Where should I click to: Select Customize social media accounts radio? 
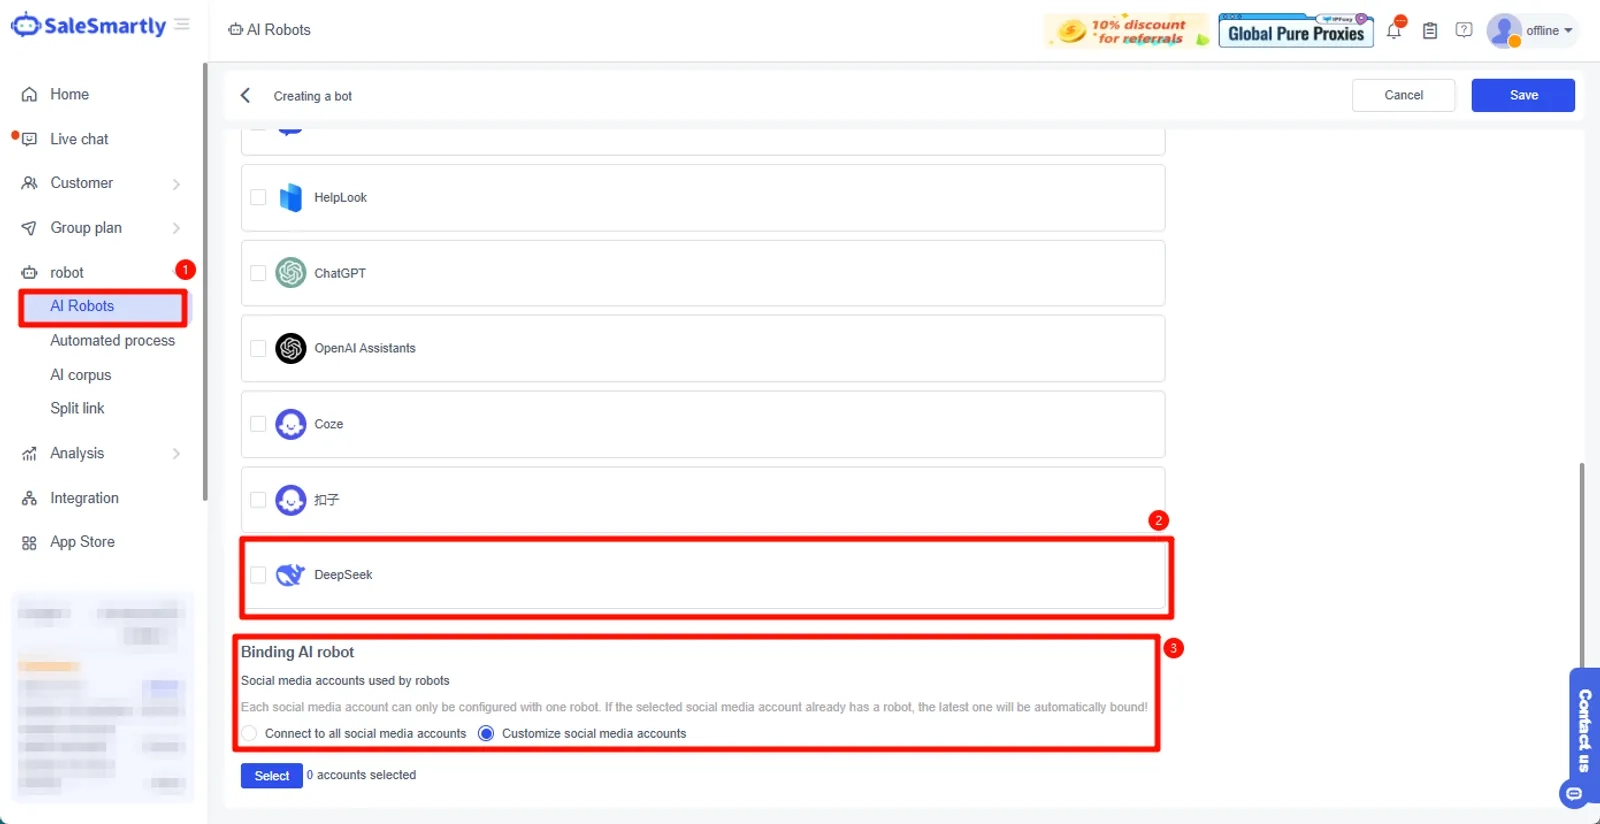pos(486,733)
